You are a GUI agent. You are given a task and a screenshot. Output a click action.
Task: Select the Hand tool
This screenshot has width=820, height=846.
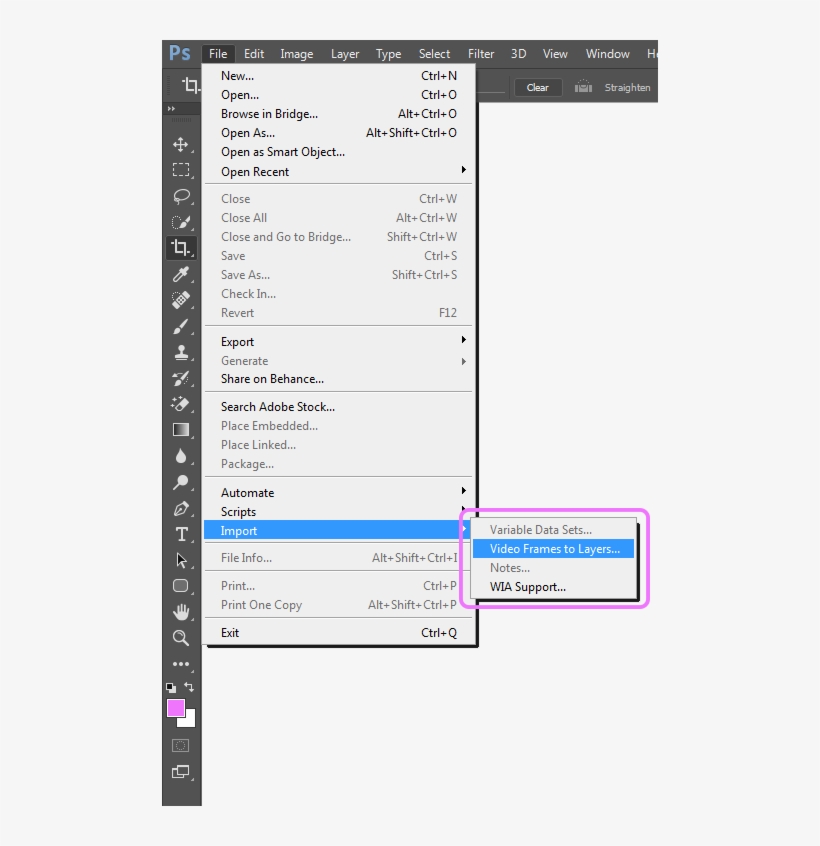pos(181,612)
